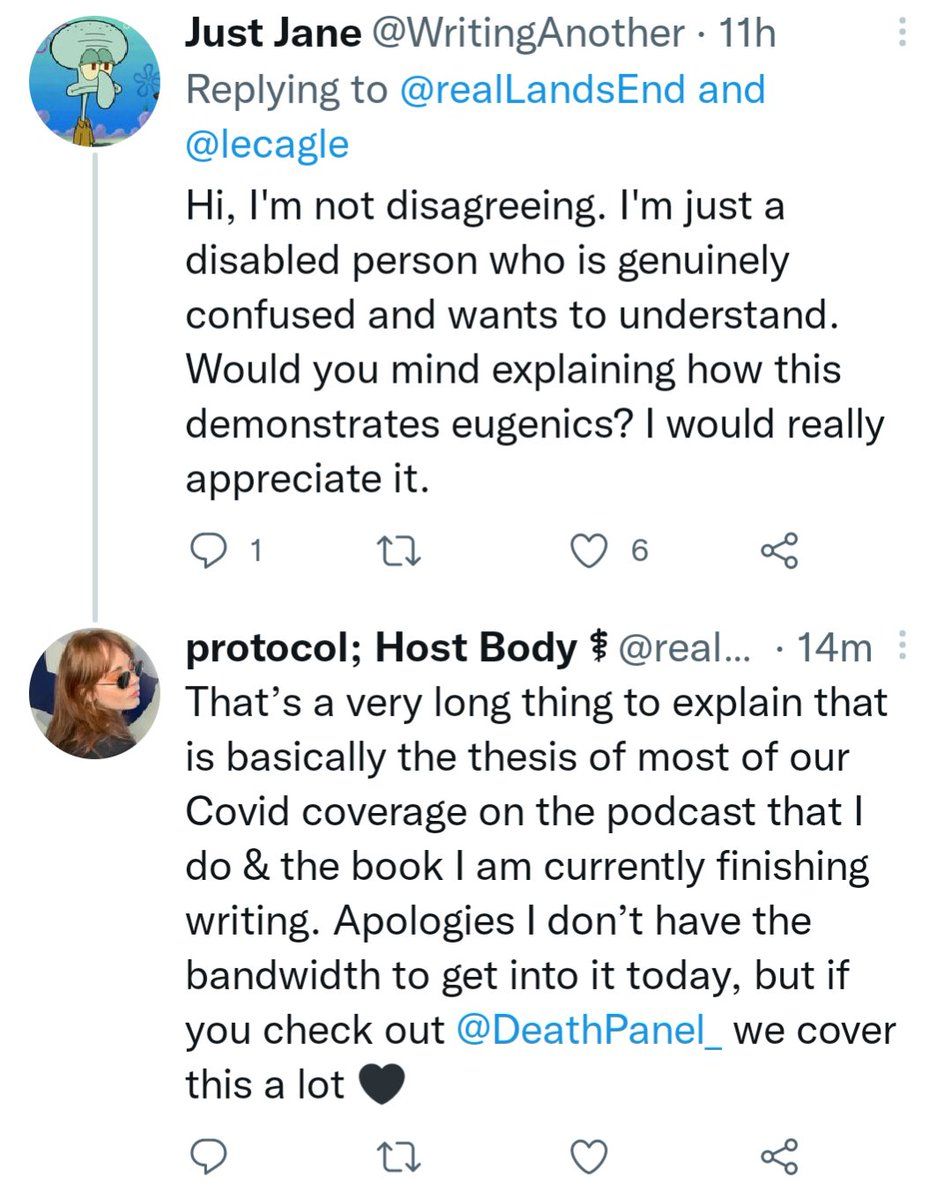Reply to Just Jane's tweet
Viewport: 951px width, 1200px height.
pos(205,549)
